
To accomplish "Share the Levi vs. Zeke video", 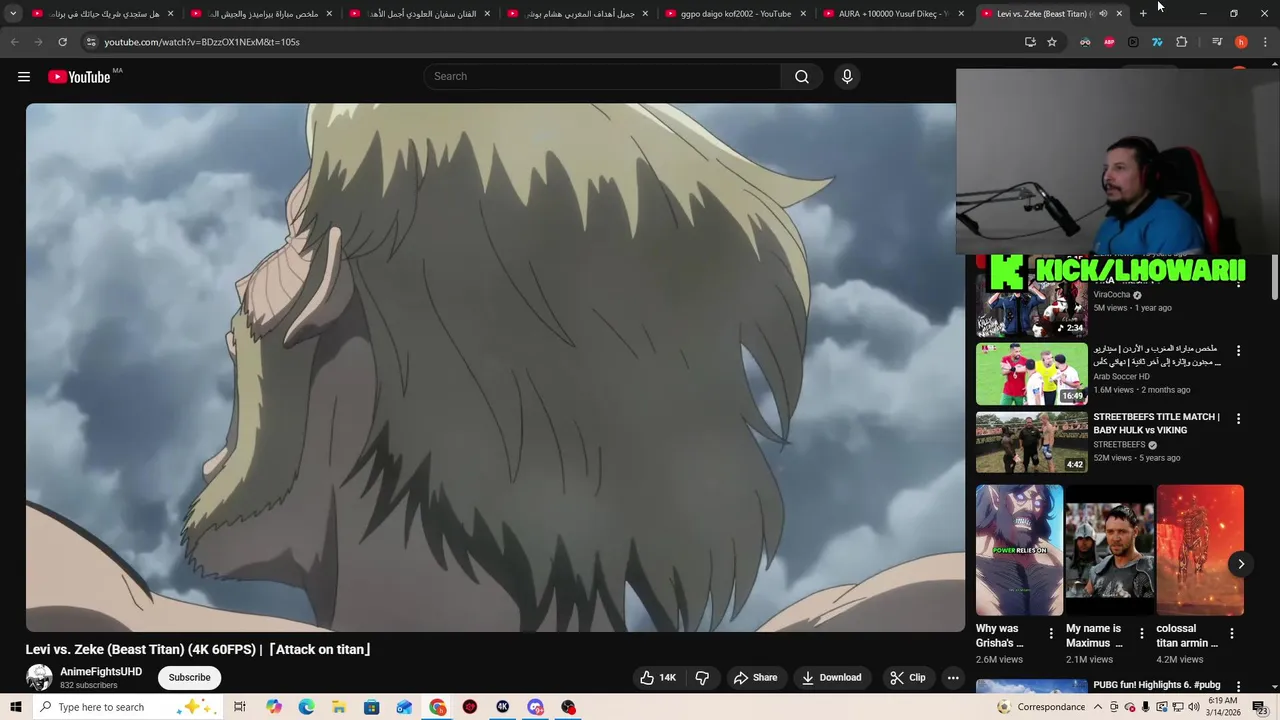I will coord(755,678).
